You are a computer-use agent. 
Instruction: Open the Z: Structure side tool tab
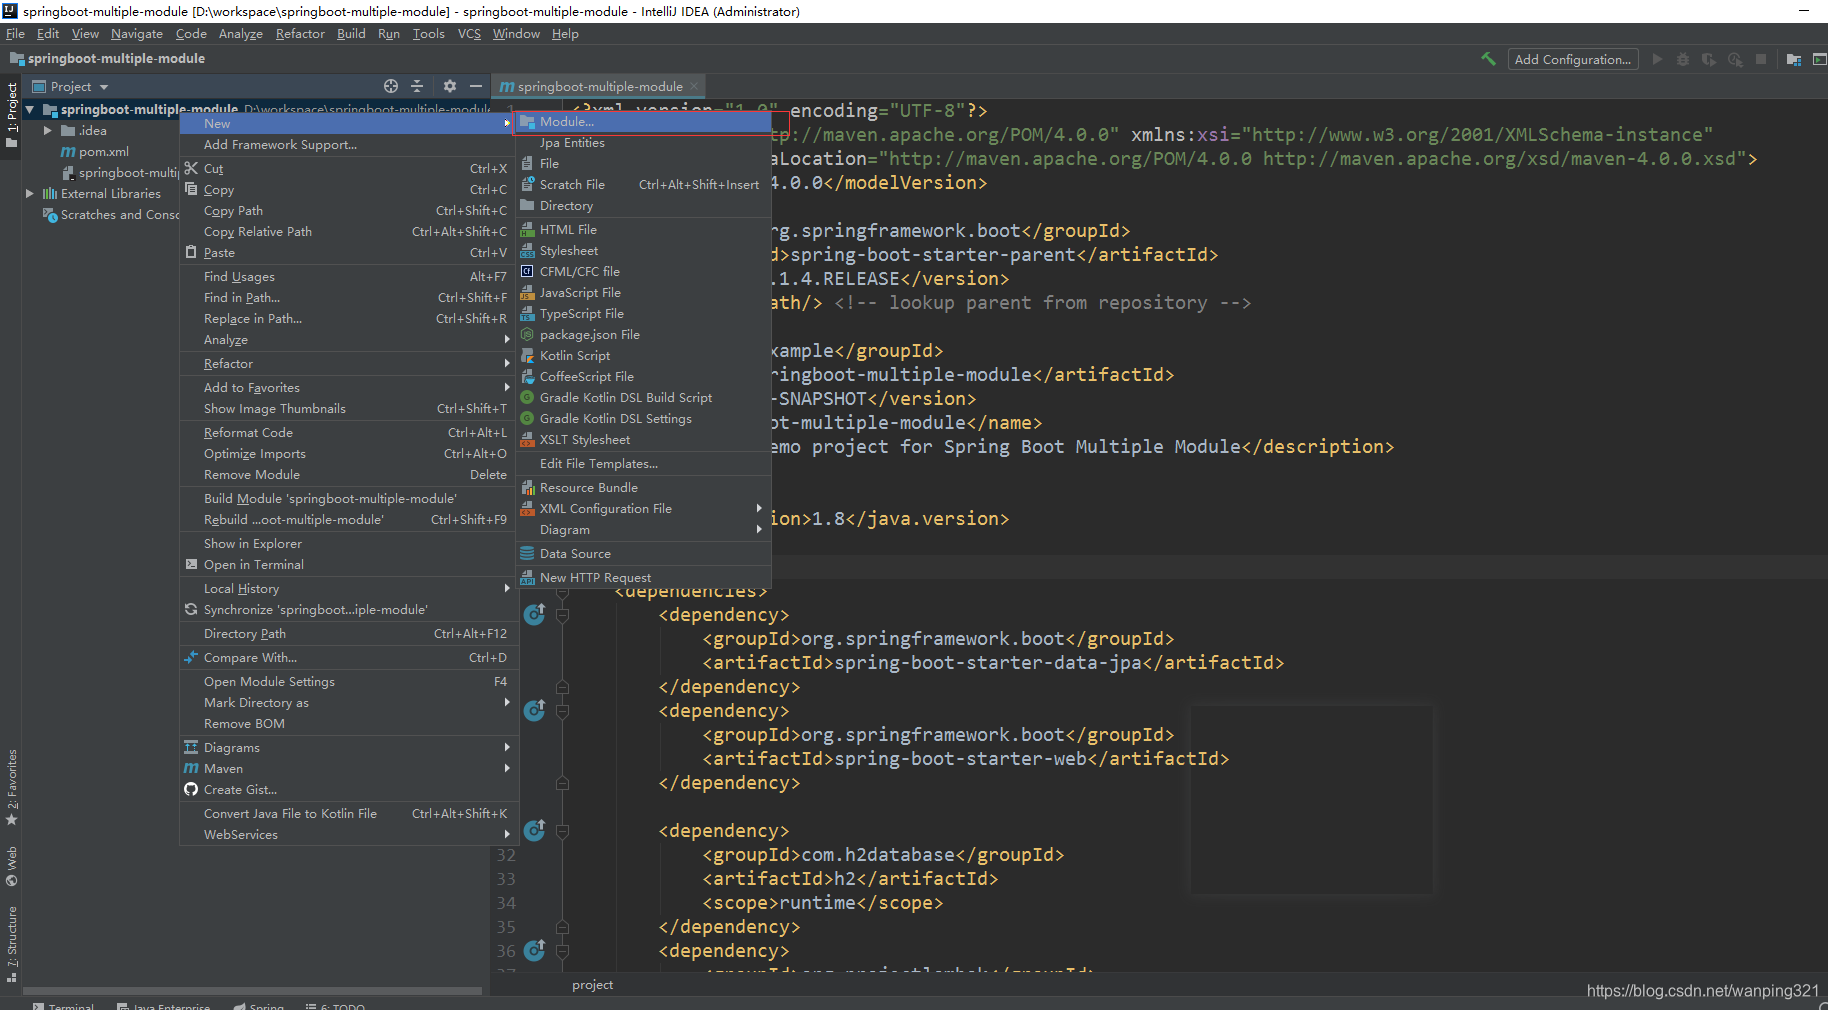tap(12, 944)
